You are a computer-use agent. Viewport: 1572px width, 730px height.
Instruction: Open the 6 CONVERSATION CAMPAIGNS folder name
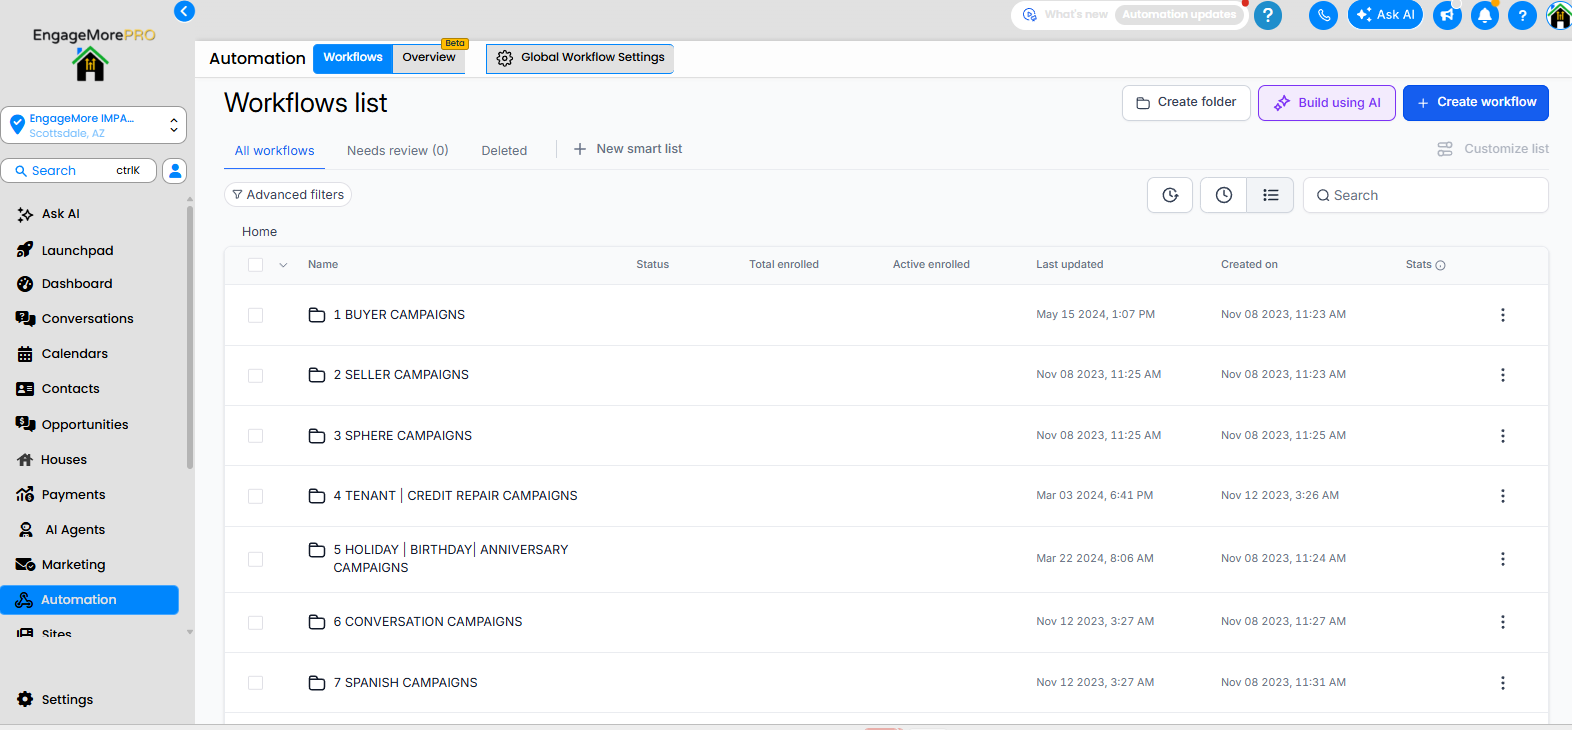click(x=427, y=622)
